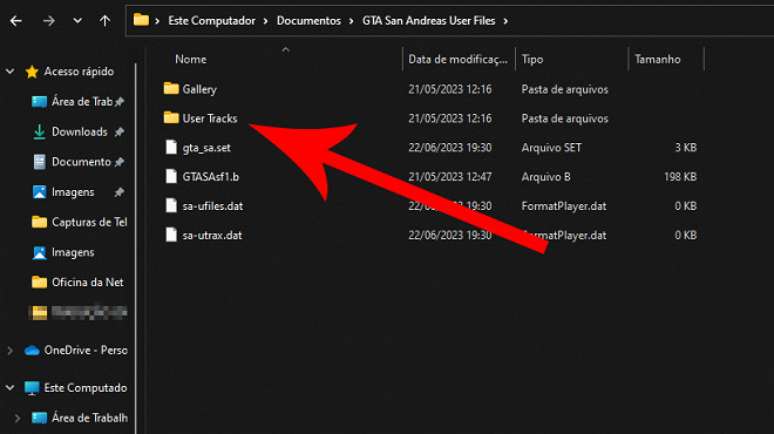The height and width of the screenshot is (434, 774).
Task: Sort files by Tamanho column
Action: pos(657,60)
